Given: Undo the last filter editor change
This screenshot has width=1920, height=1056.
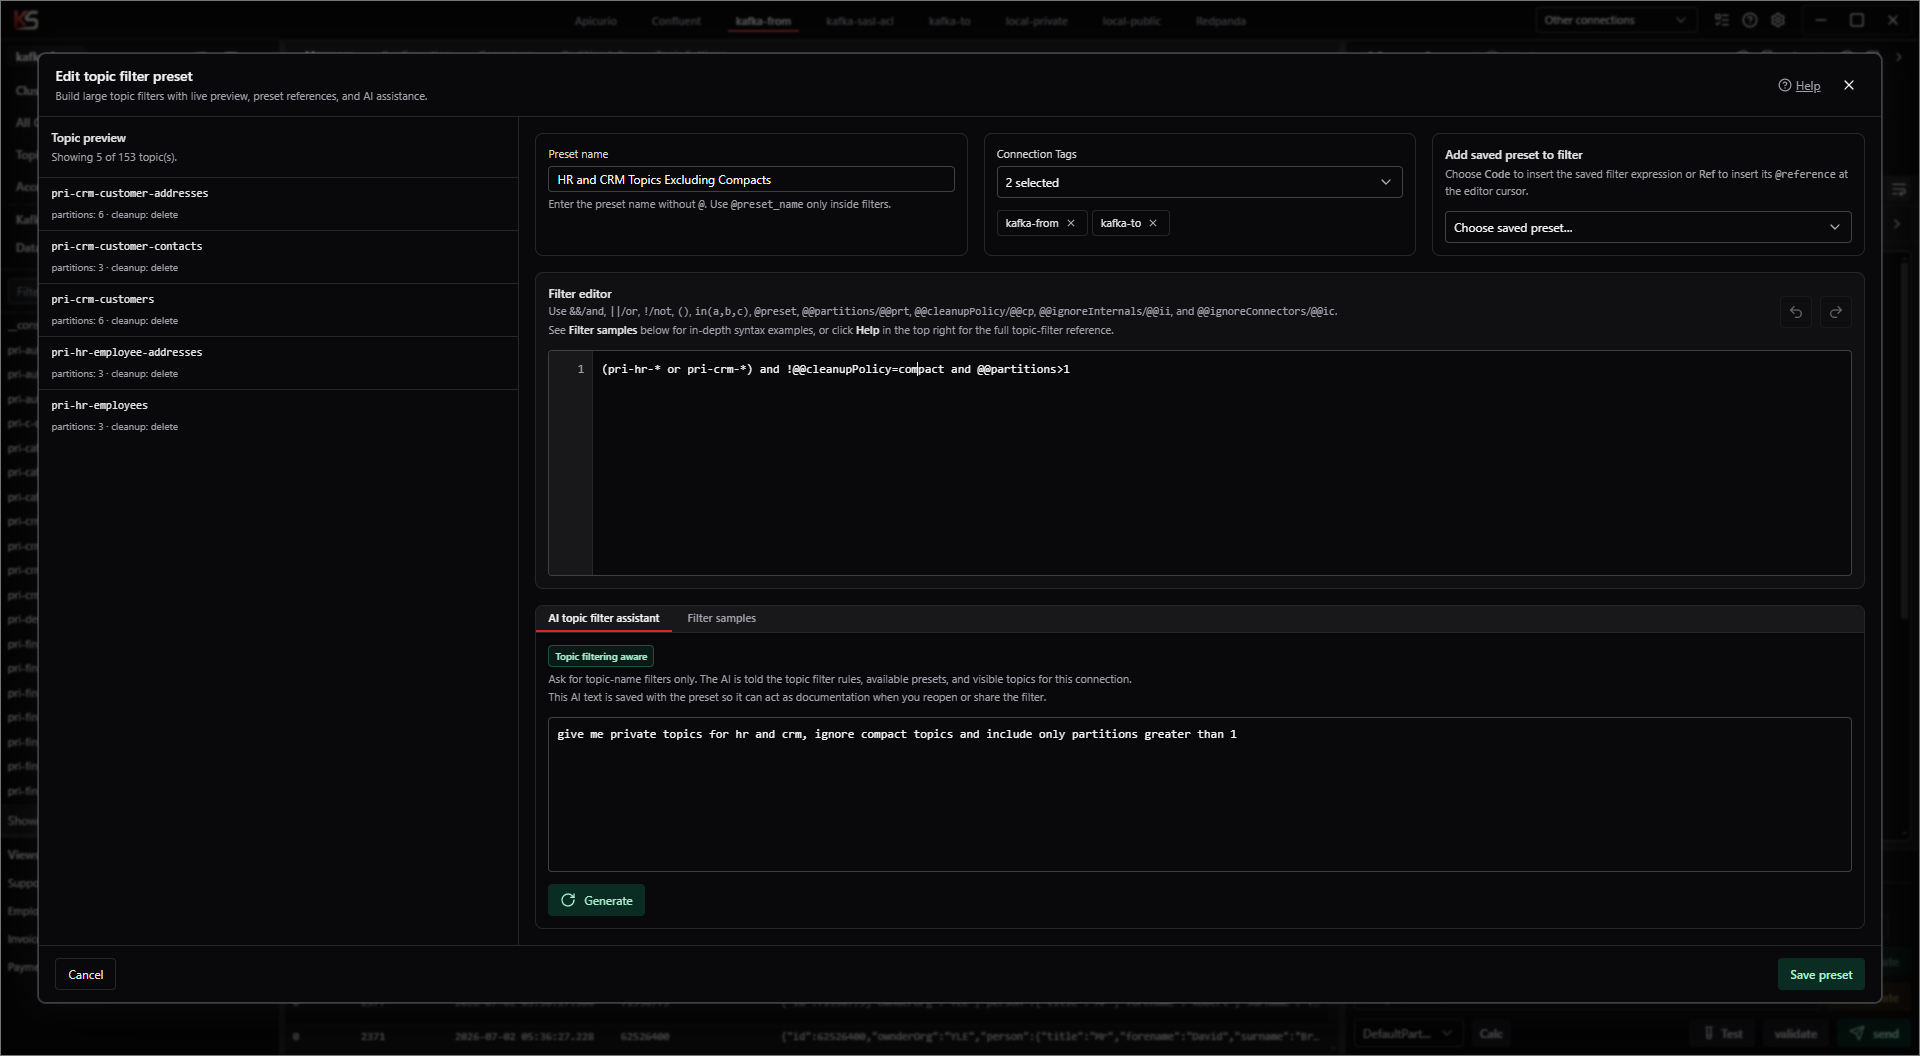Looking at the screenshot, I should pos(1796,312).
